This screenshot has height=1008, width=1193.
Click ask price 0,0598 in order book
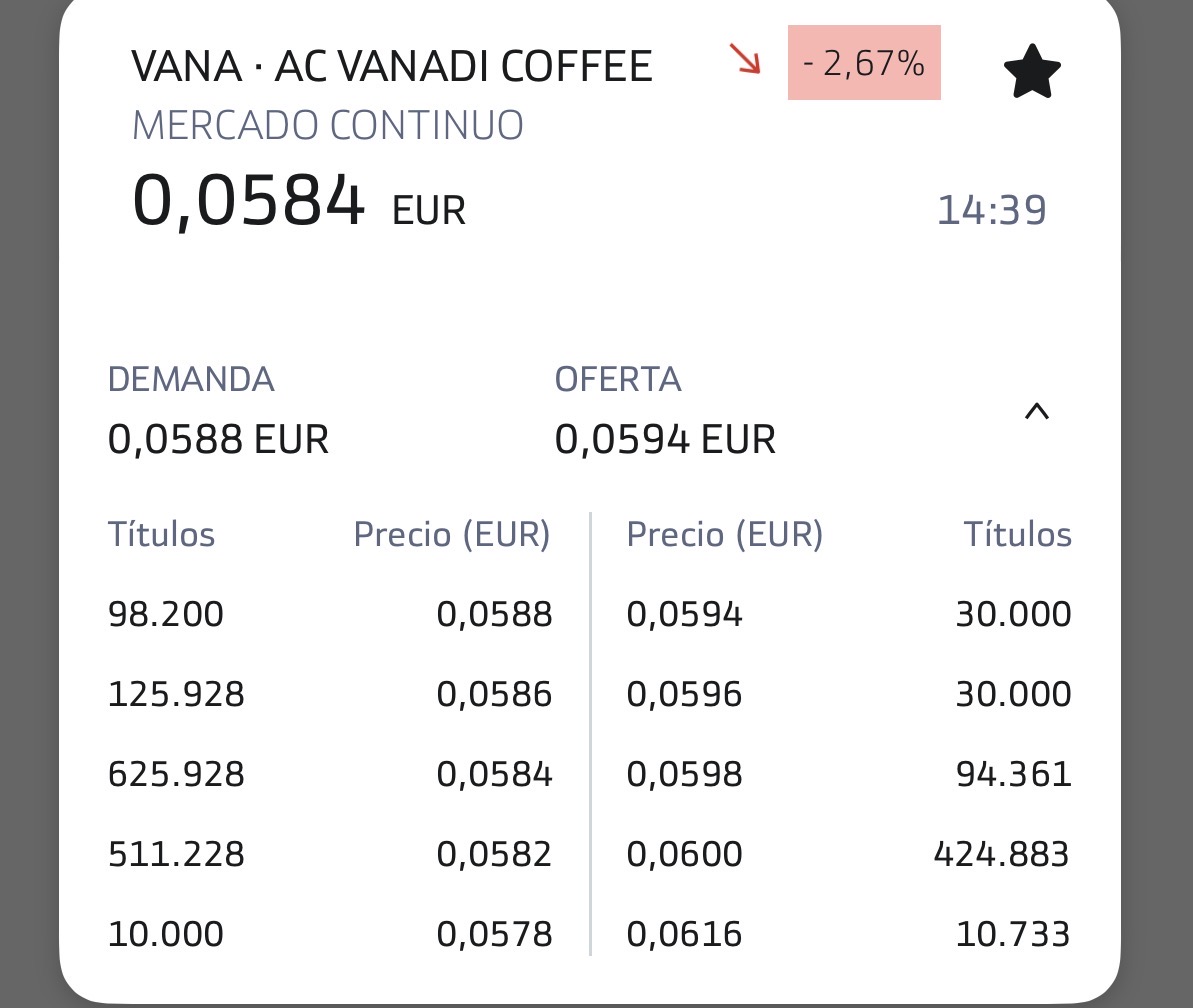(x=684, y=774)
